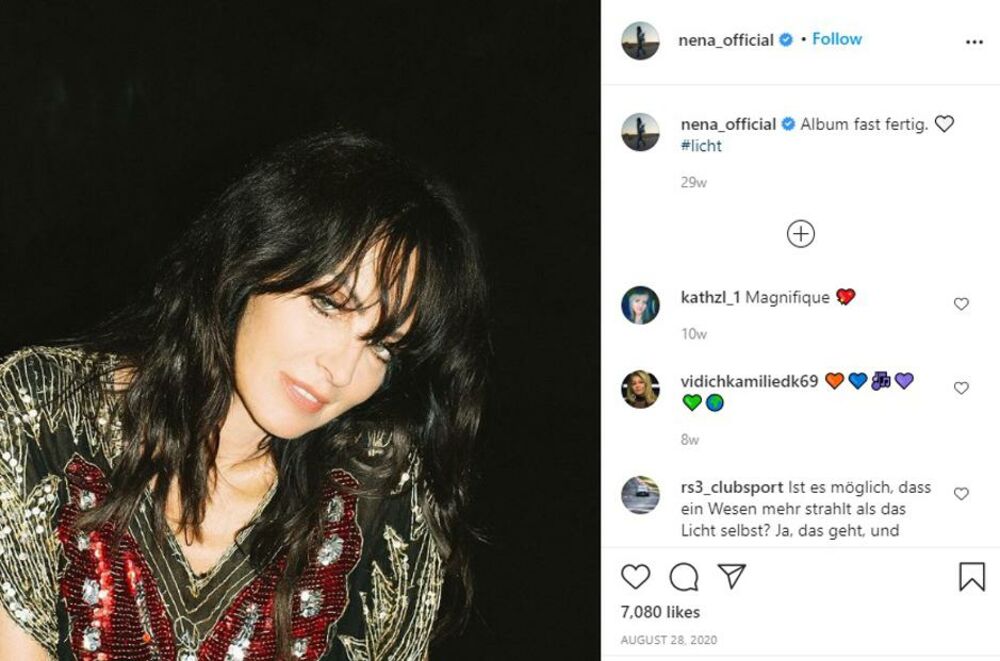The width and height of the screenshot is (1000, 661).
Task: Follow the nena_official account
Action: [837, 39]
